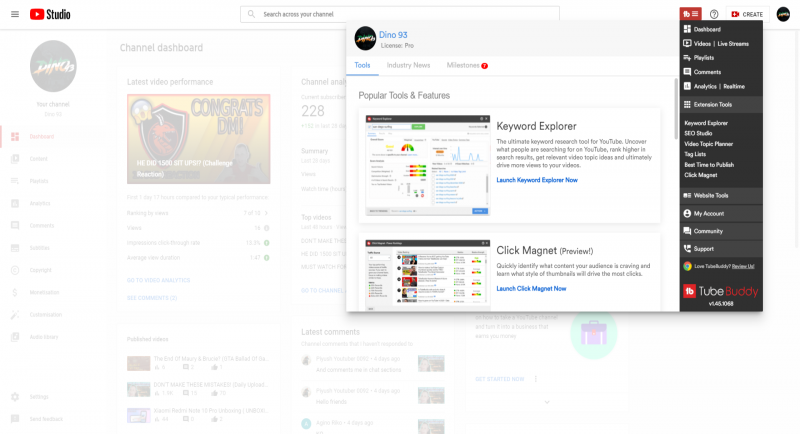800x434 pixels.
Task: Switch to the Milestones tab
Action: [x=463, y=65]
